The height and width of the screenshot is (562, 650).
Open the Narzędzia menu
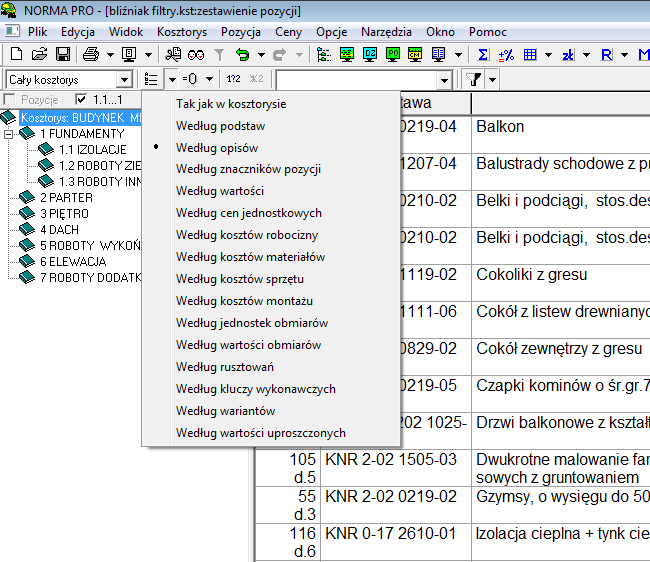coord(386,31)
